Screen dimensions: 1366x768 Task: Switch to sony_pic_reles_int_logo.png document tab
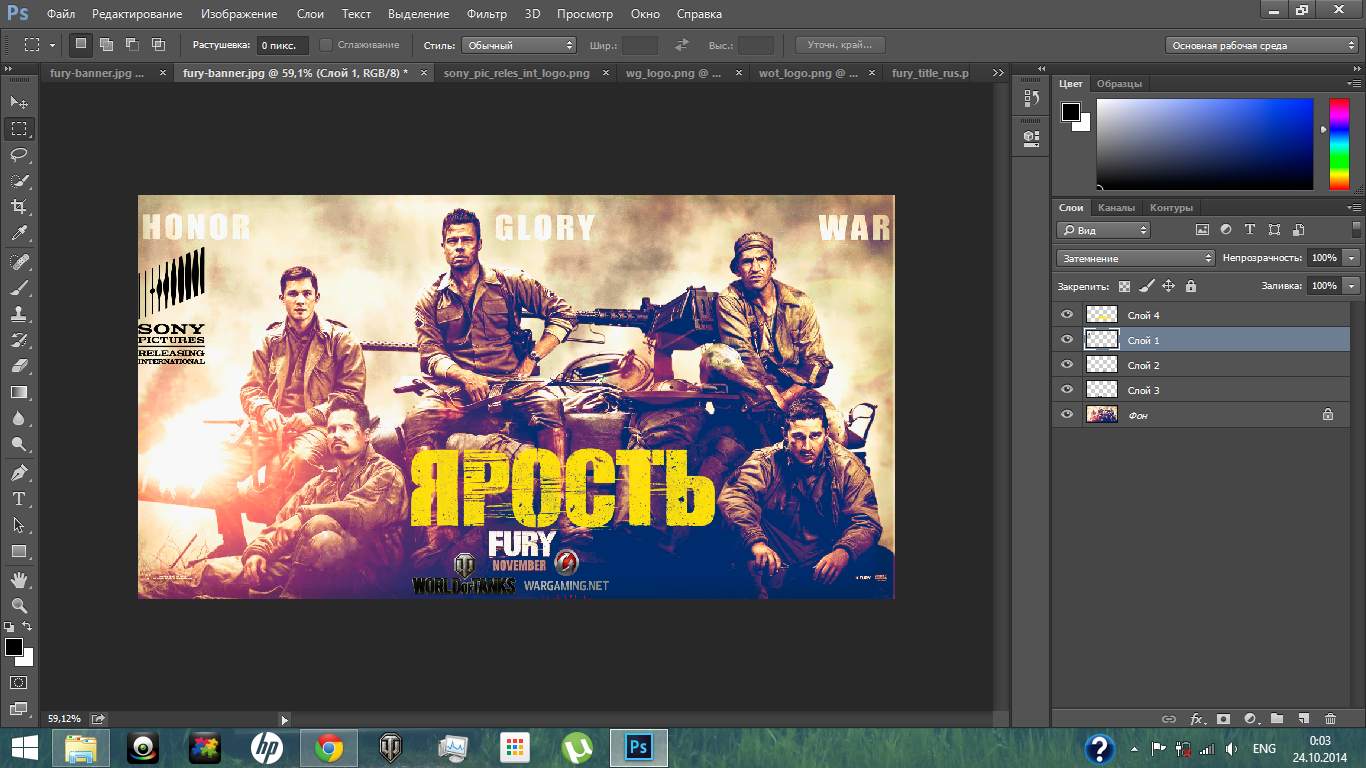pos(516,73)
